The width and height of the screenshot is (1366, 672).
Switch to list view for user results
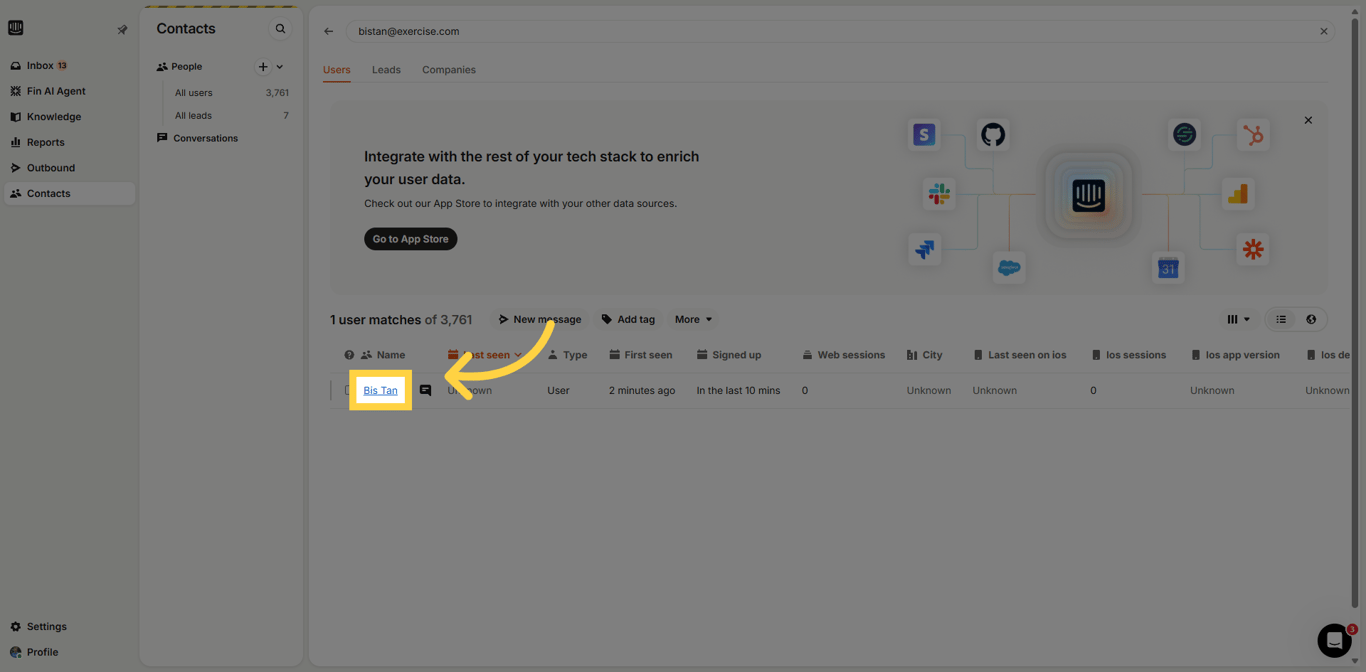point(1281,318)
